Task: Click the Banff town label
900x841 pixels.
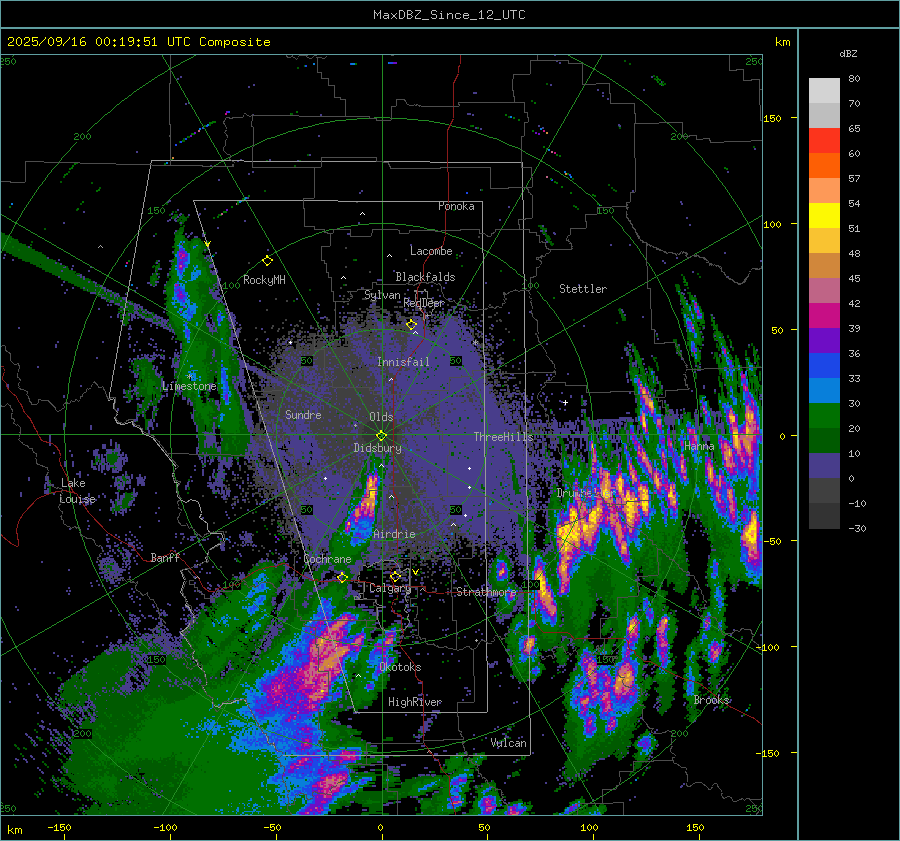Action: tap(165, 557)
